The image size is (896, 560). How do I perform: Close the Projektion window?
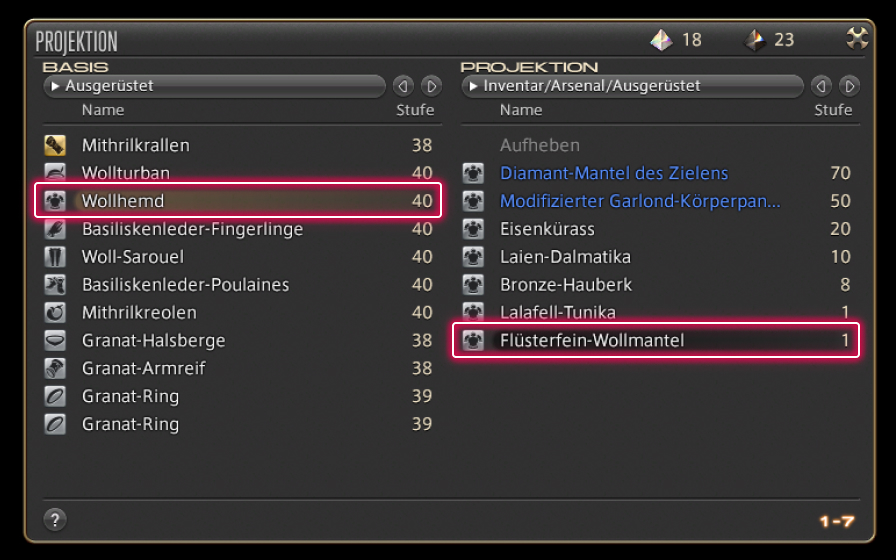click(857, 39)
